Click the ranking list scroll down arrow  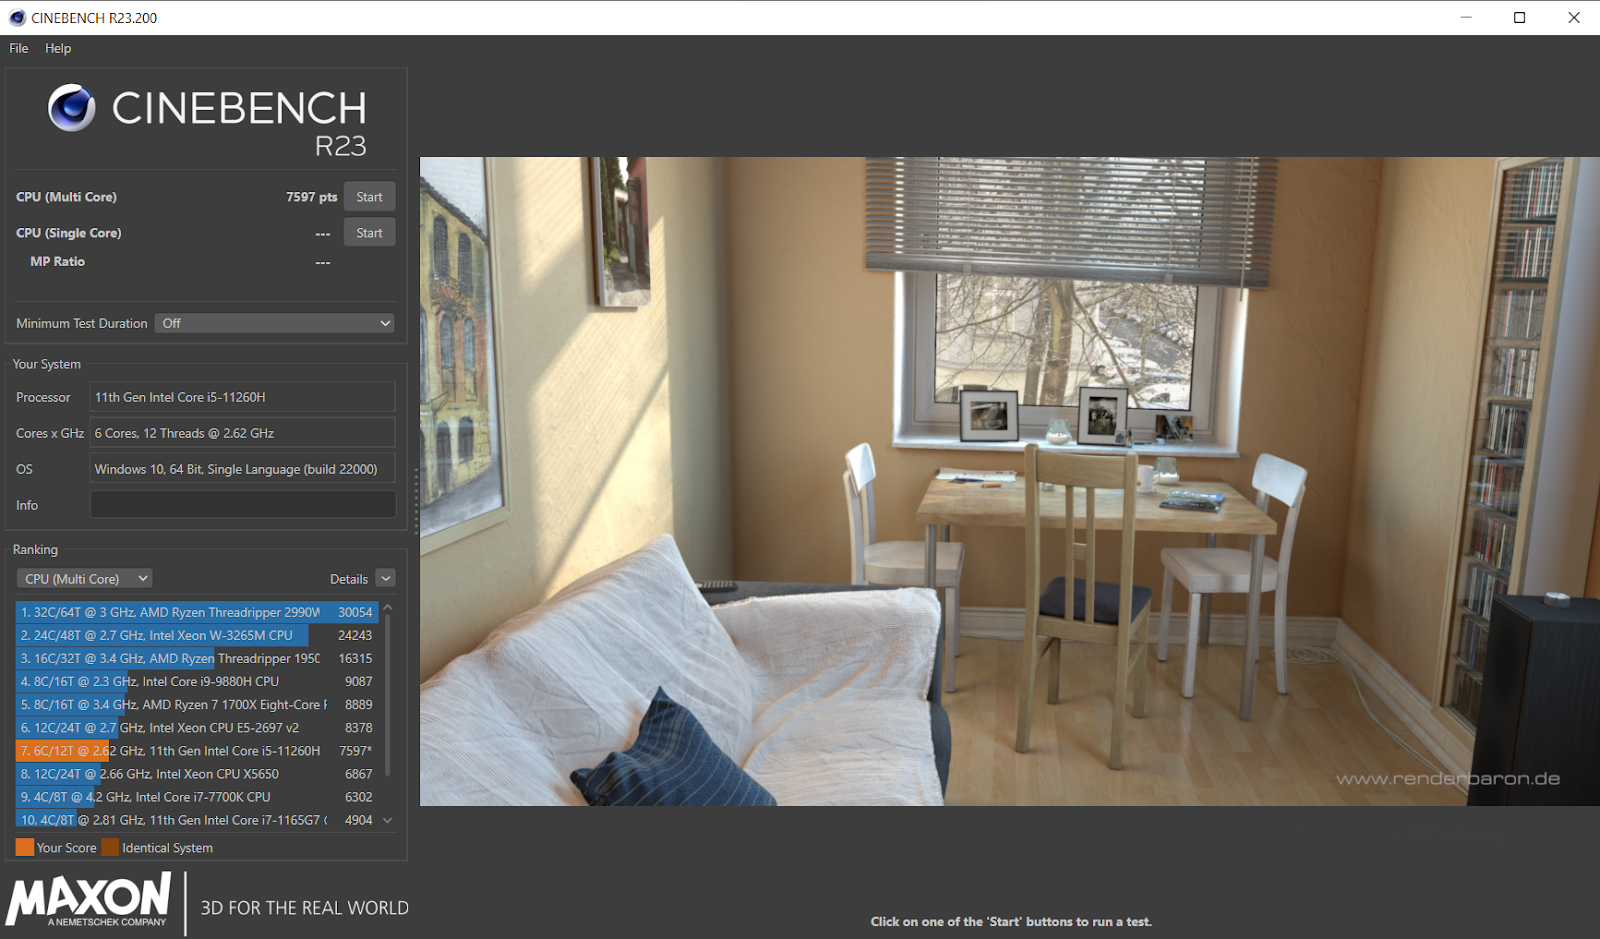[x=388, y=820]
